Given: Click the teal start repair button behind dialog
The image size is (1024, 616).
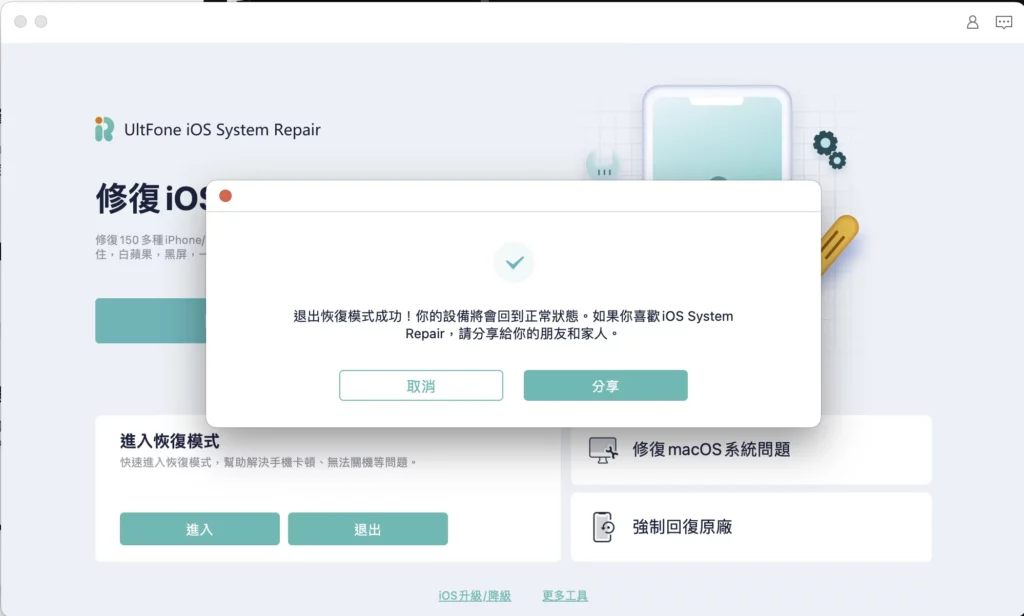Looking at the screenshot, I should pos(151,321).
